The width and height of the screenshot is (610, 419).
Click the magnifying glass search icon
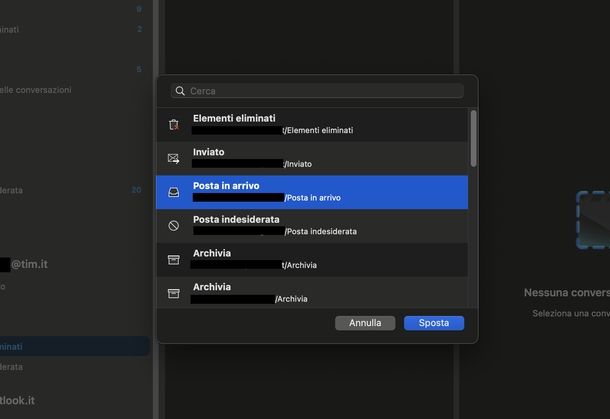[x=180, y=91]
